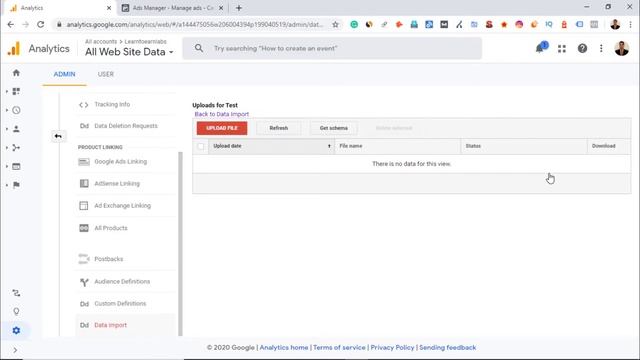Click the back arrow in admin column
This screenshot has width=640, height=360.
[58, 136]
